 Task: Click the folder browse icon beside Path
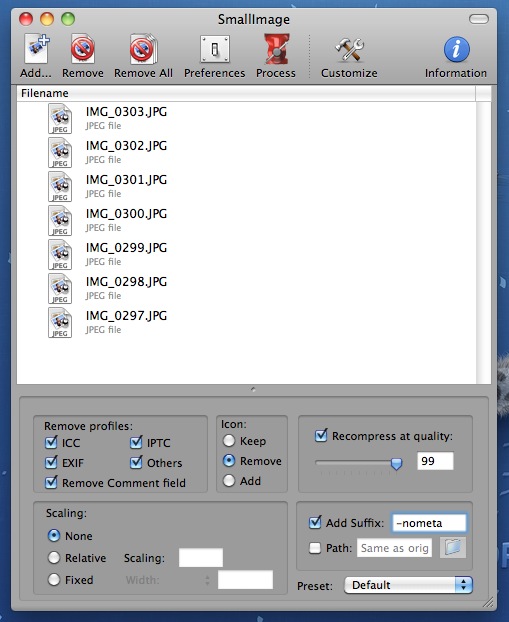453,548
